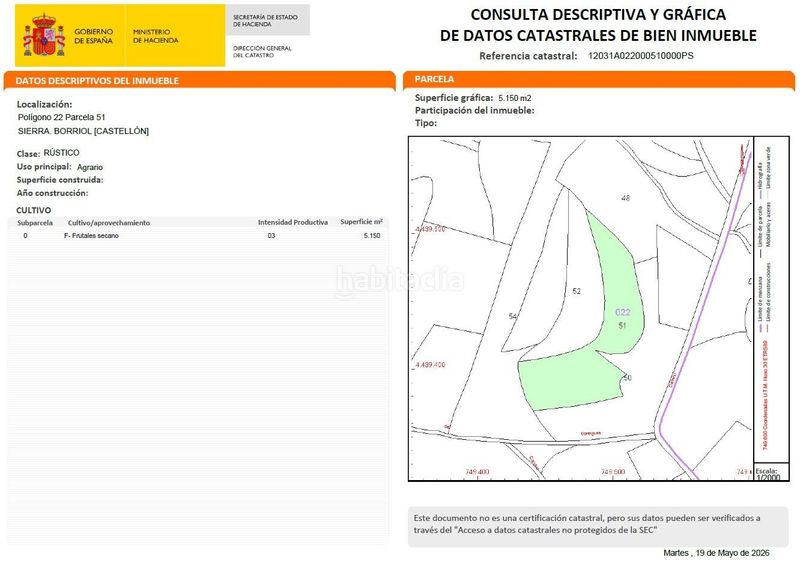
Task: Click 'DIRECCIÓN GENERAL DEL CATASTRO' label
Action: pos(262,52)
